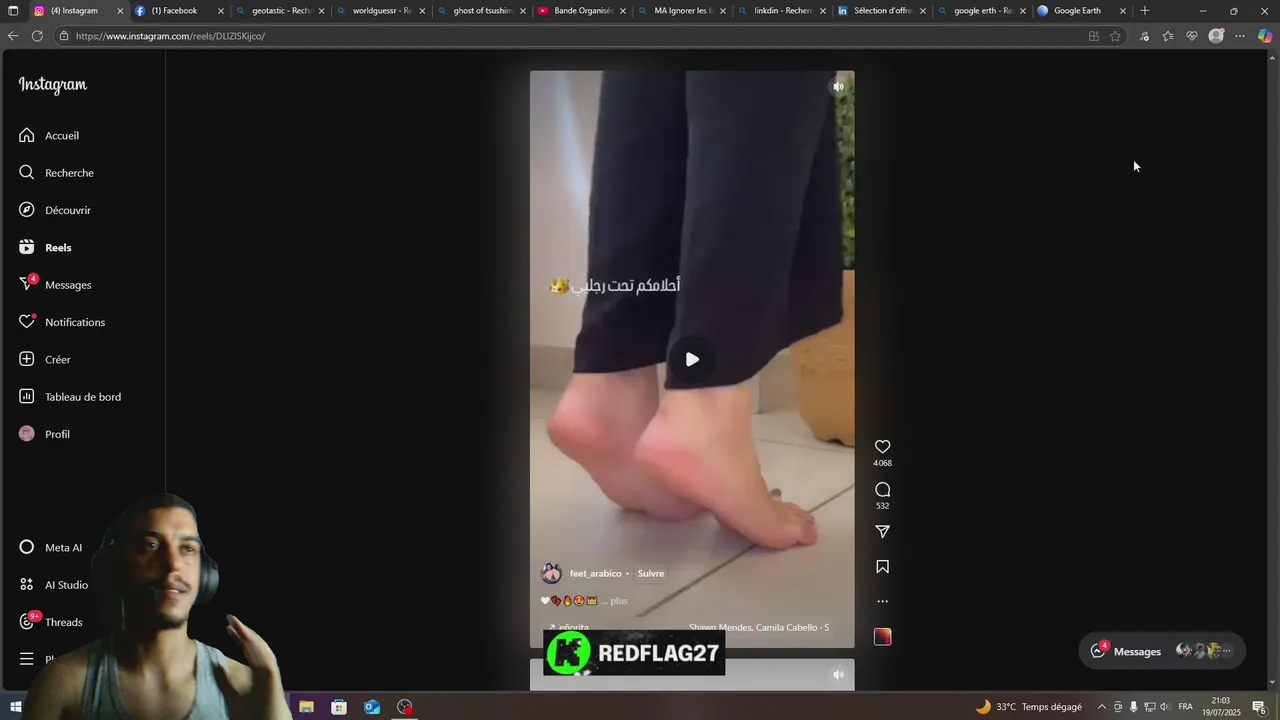Toggle the reel's sound with the speaker icon
This screenshot has width=1280, height=720.
pos(838,87)
